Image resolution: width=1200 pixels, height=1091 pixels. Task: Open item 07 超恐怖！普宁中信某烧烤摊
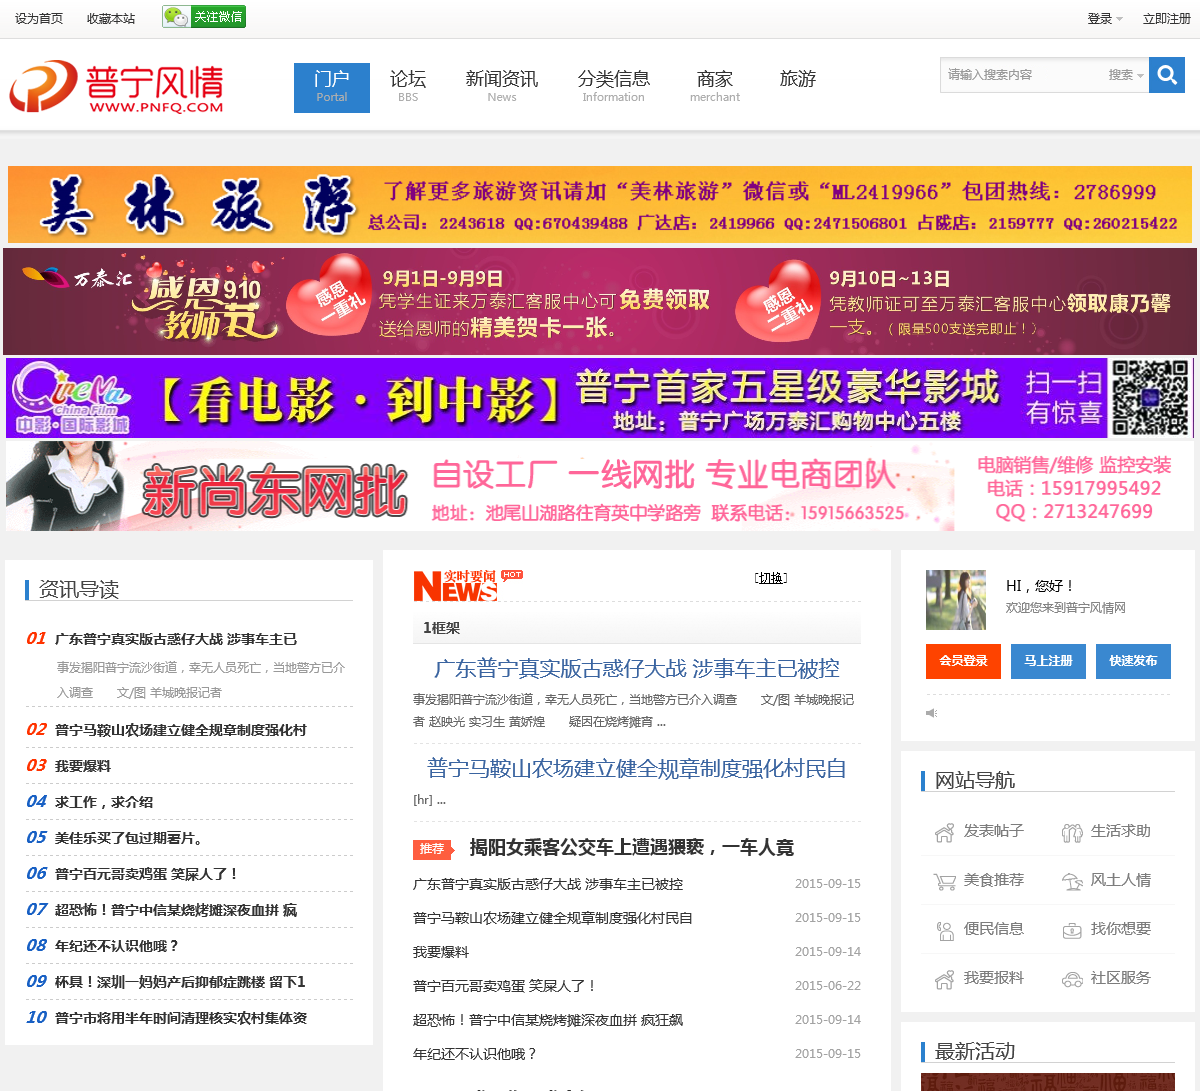pos(176,910)
